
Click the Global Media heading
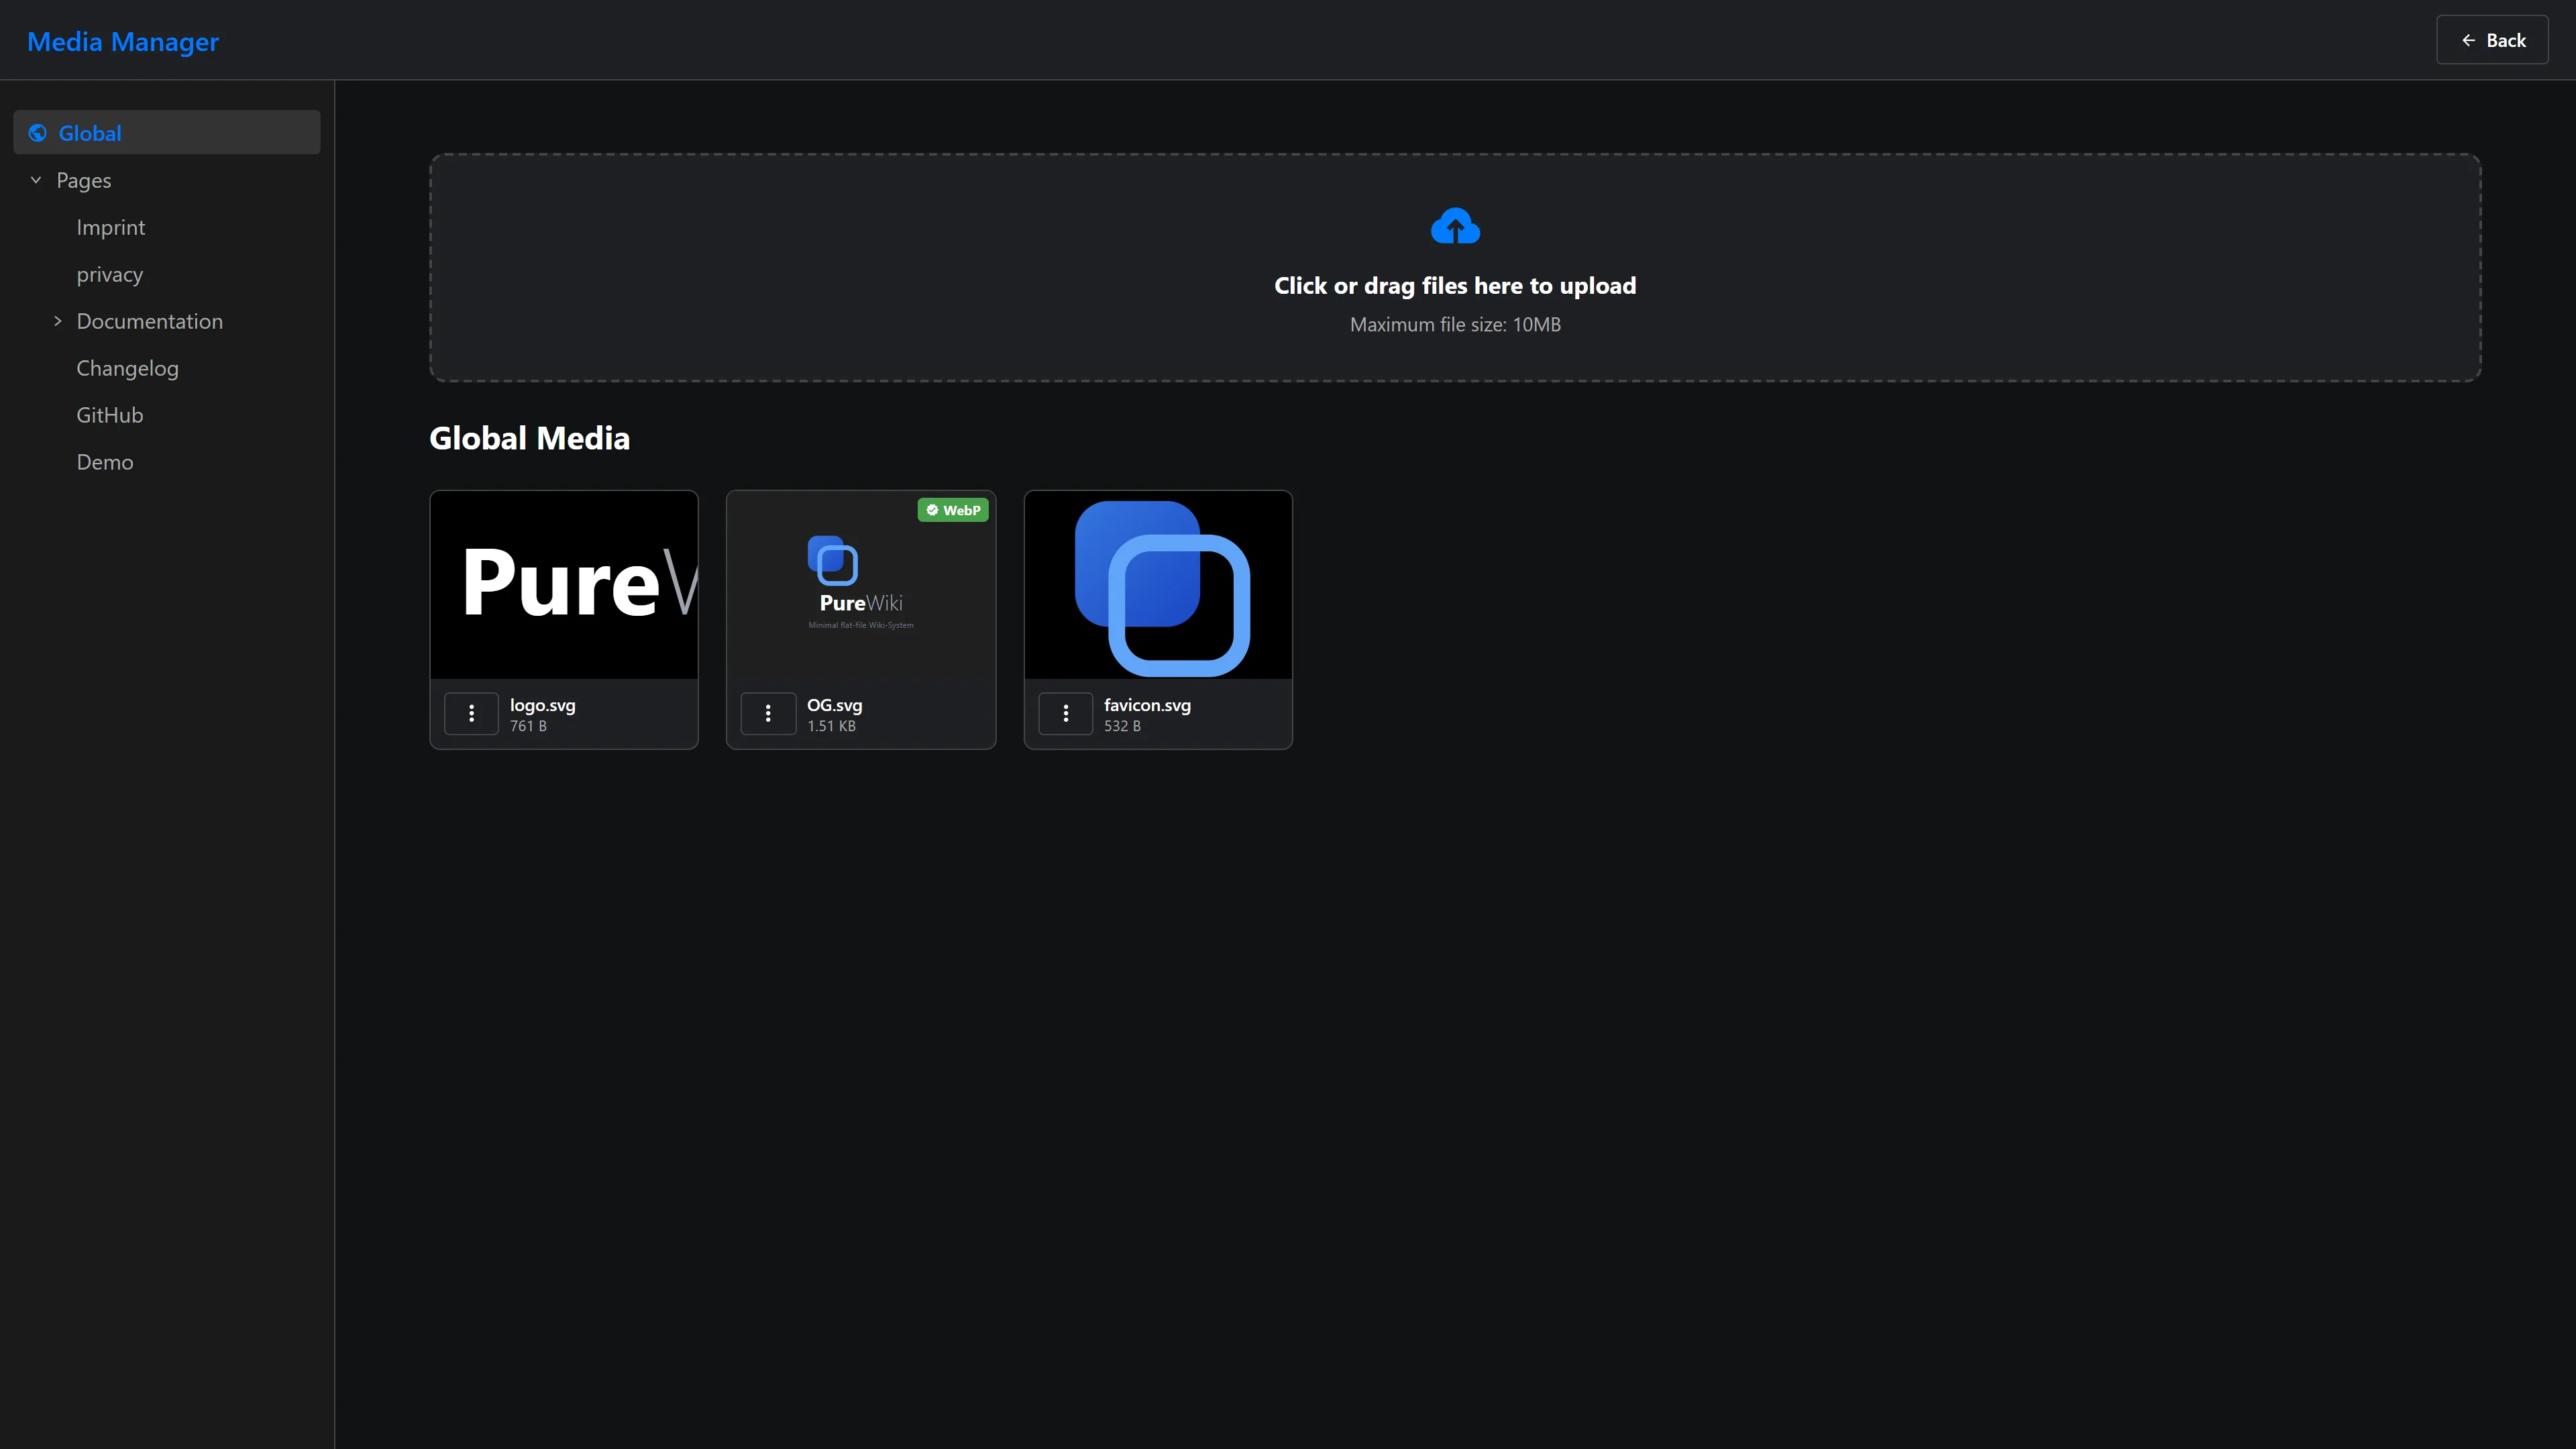pyautogui.click(x=530, y=438)
